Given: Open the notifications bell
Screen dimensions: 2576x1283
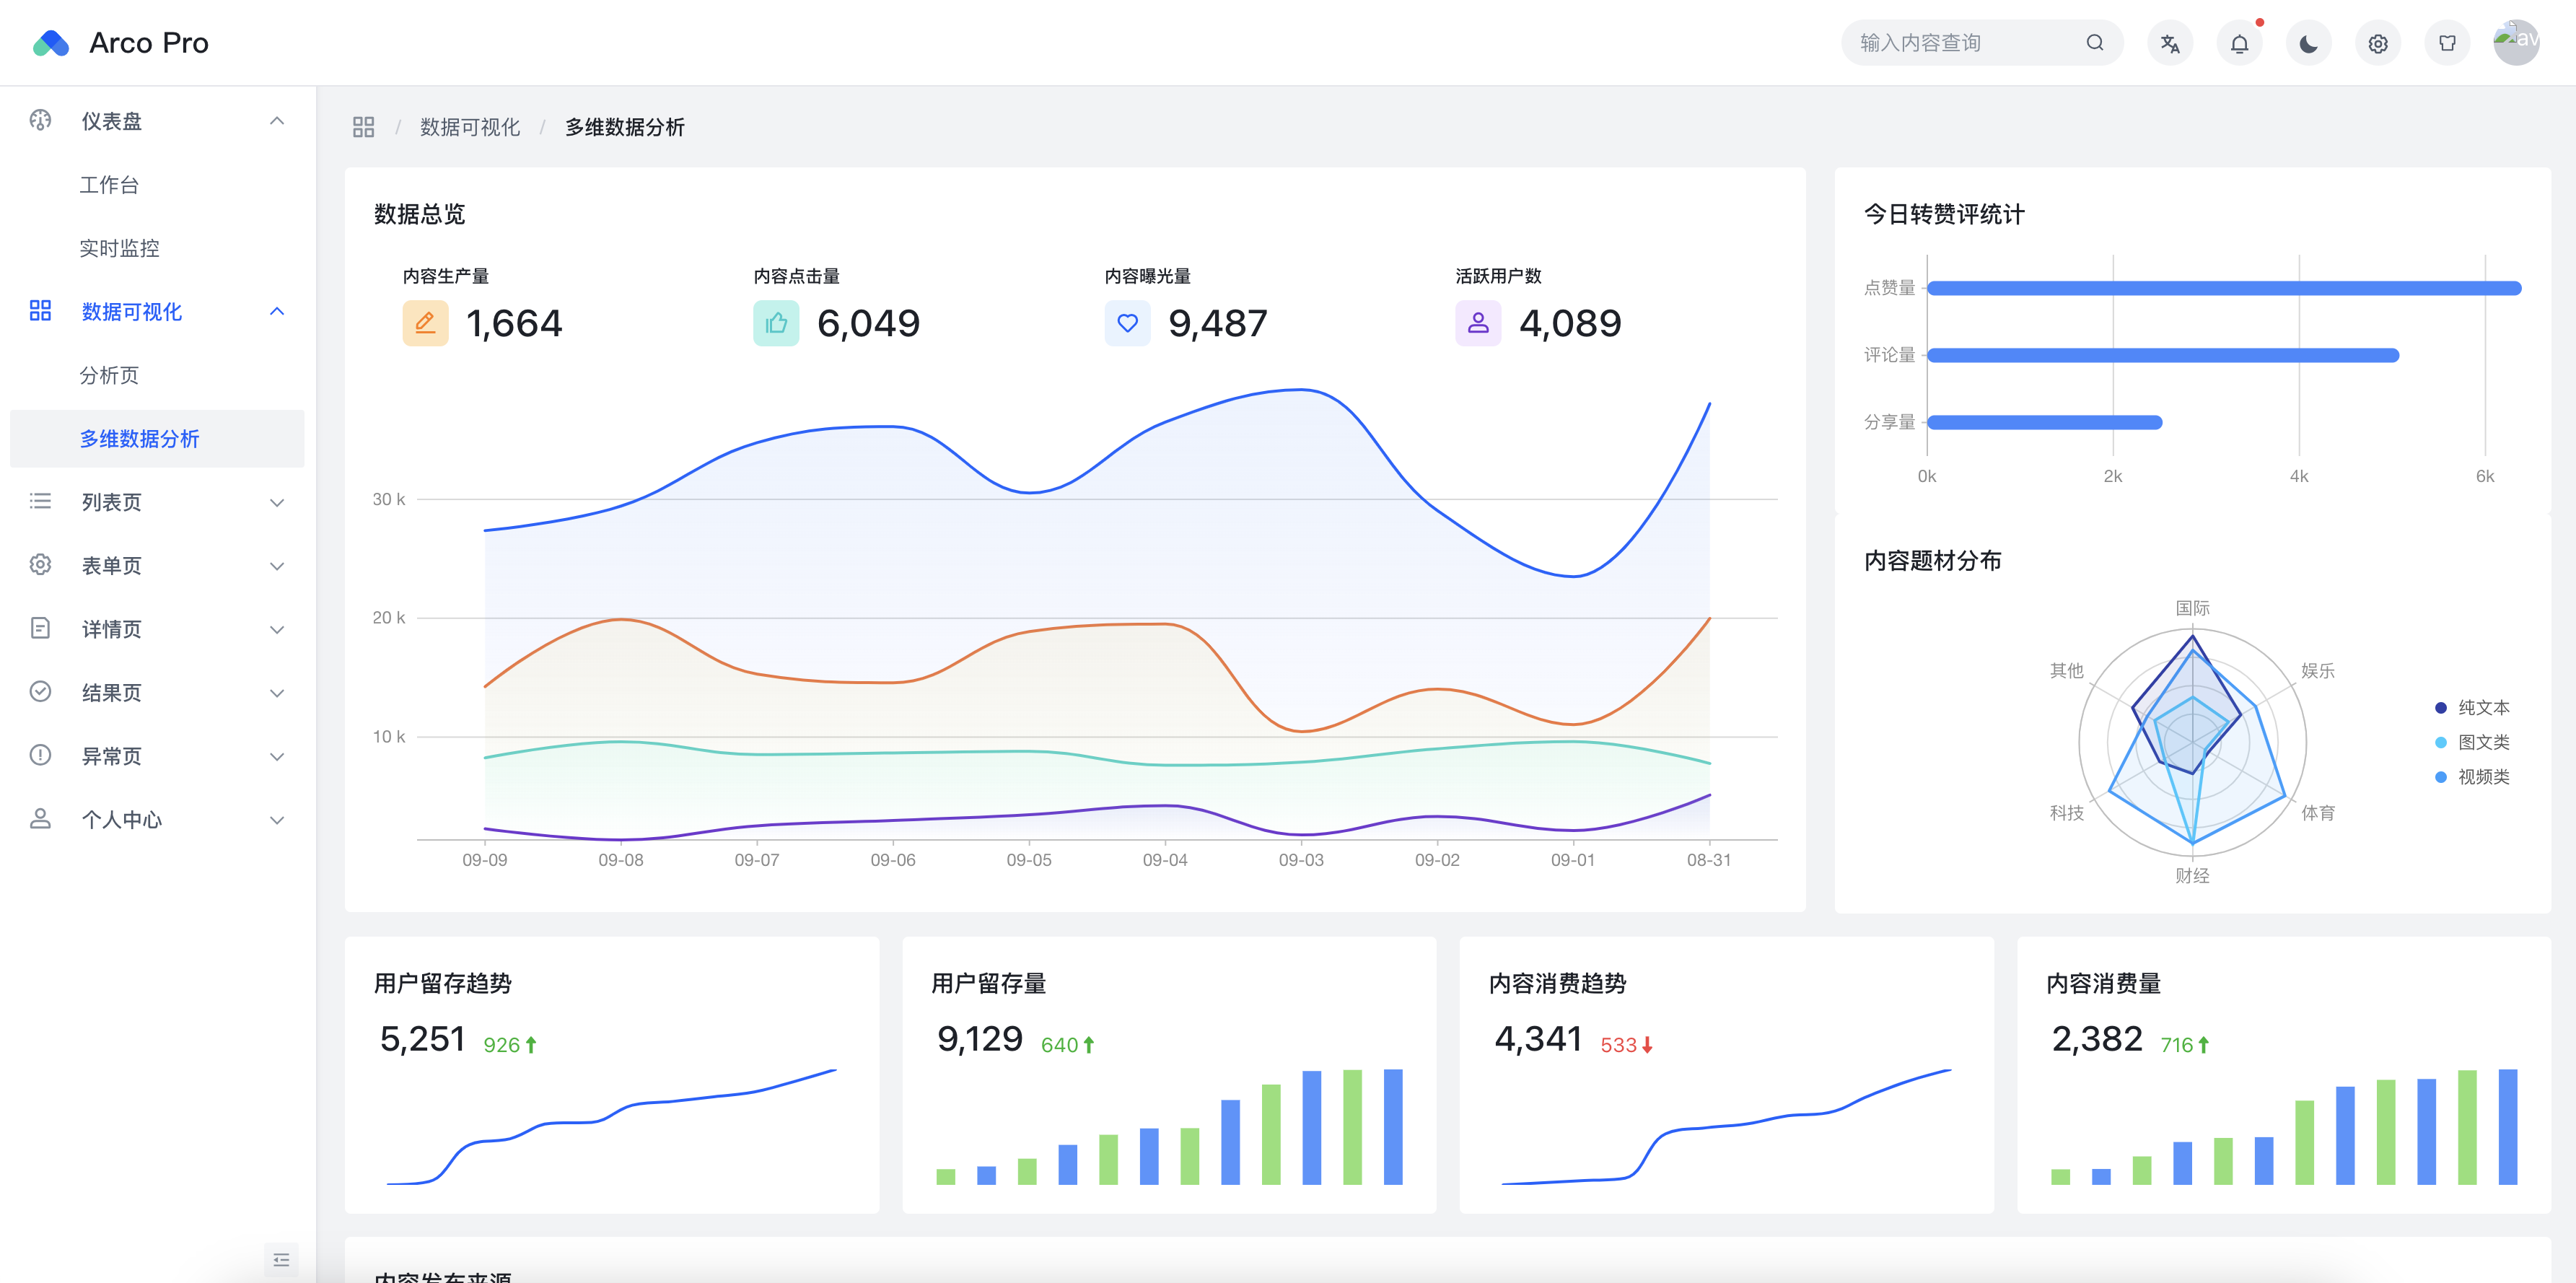Looking at the screenshot, I should pos(2239,43).
